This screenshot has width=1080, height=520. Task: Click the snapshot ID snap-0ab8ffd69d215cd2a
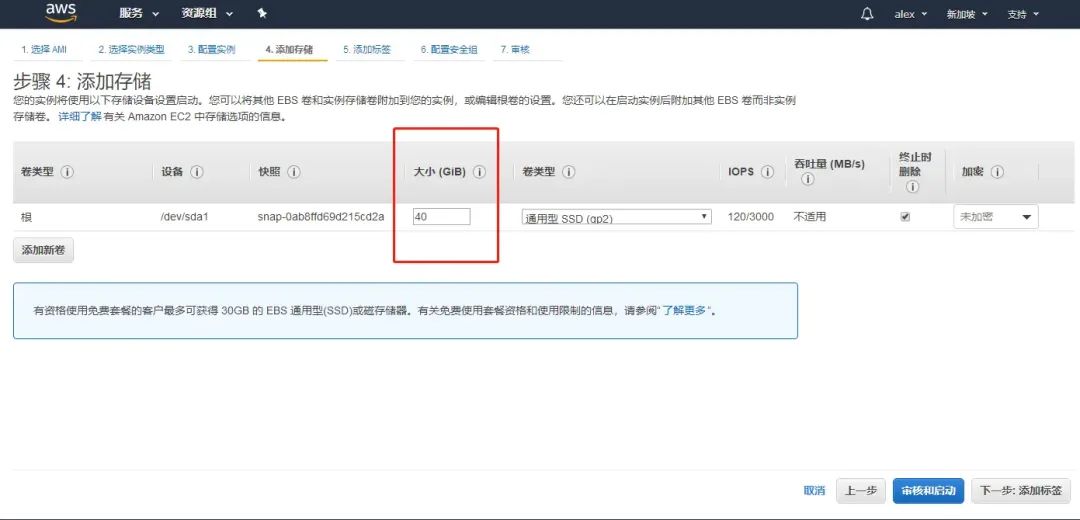coord(321,217)
